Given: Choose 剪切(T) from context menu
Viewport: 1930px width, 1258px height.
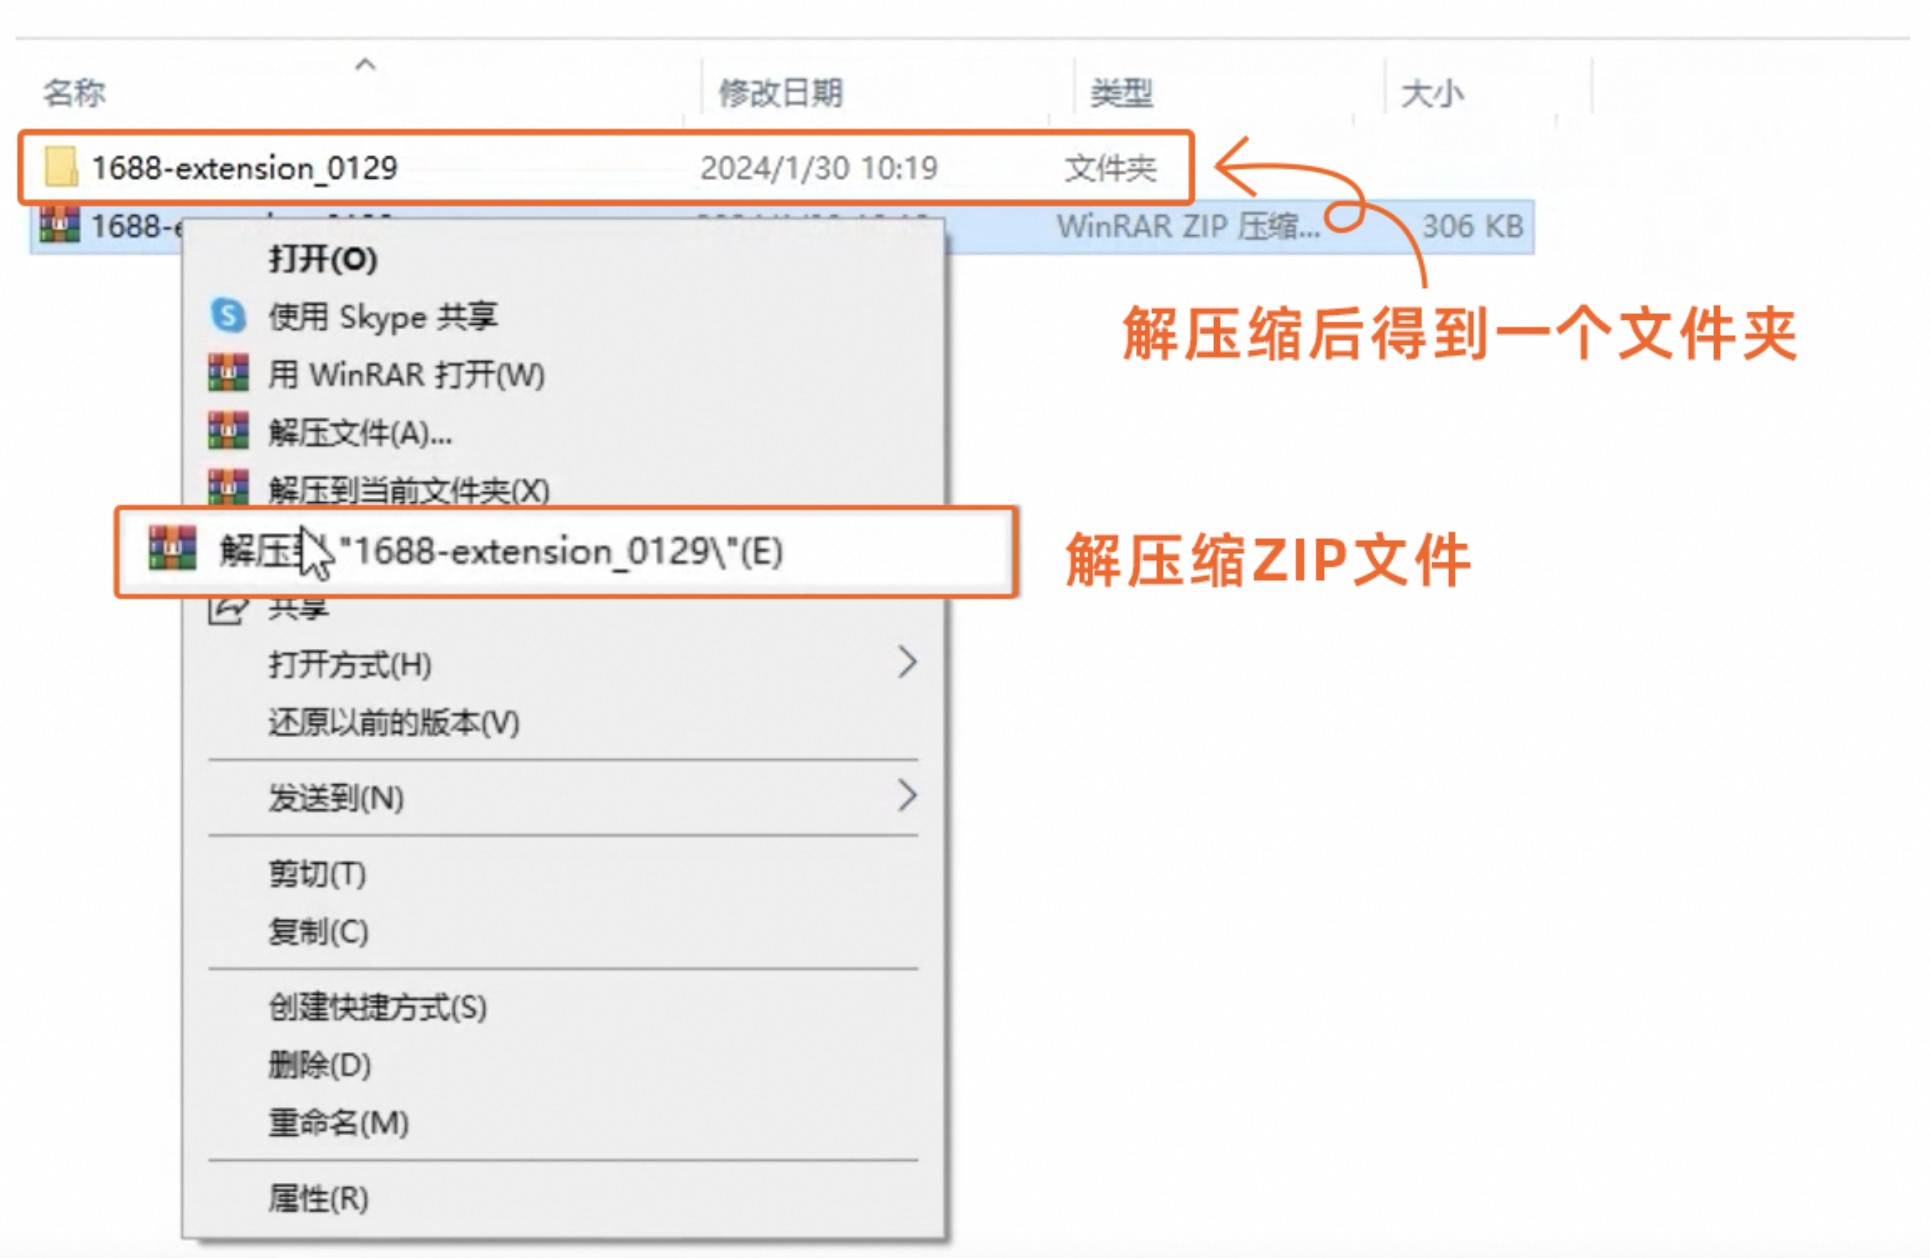Looking at the screenshot, I should click(565, 874).
